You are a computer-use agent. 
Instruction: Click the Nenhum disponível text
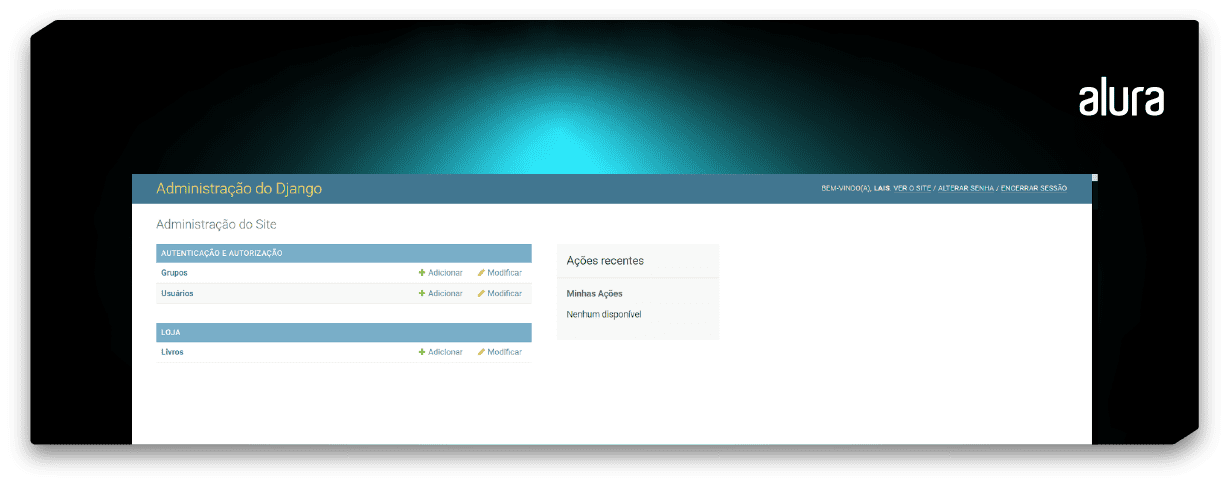[603, 314]
